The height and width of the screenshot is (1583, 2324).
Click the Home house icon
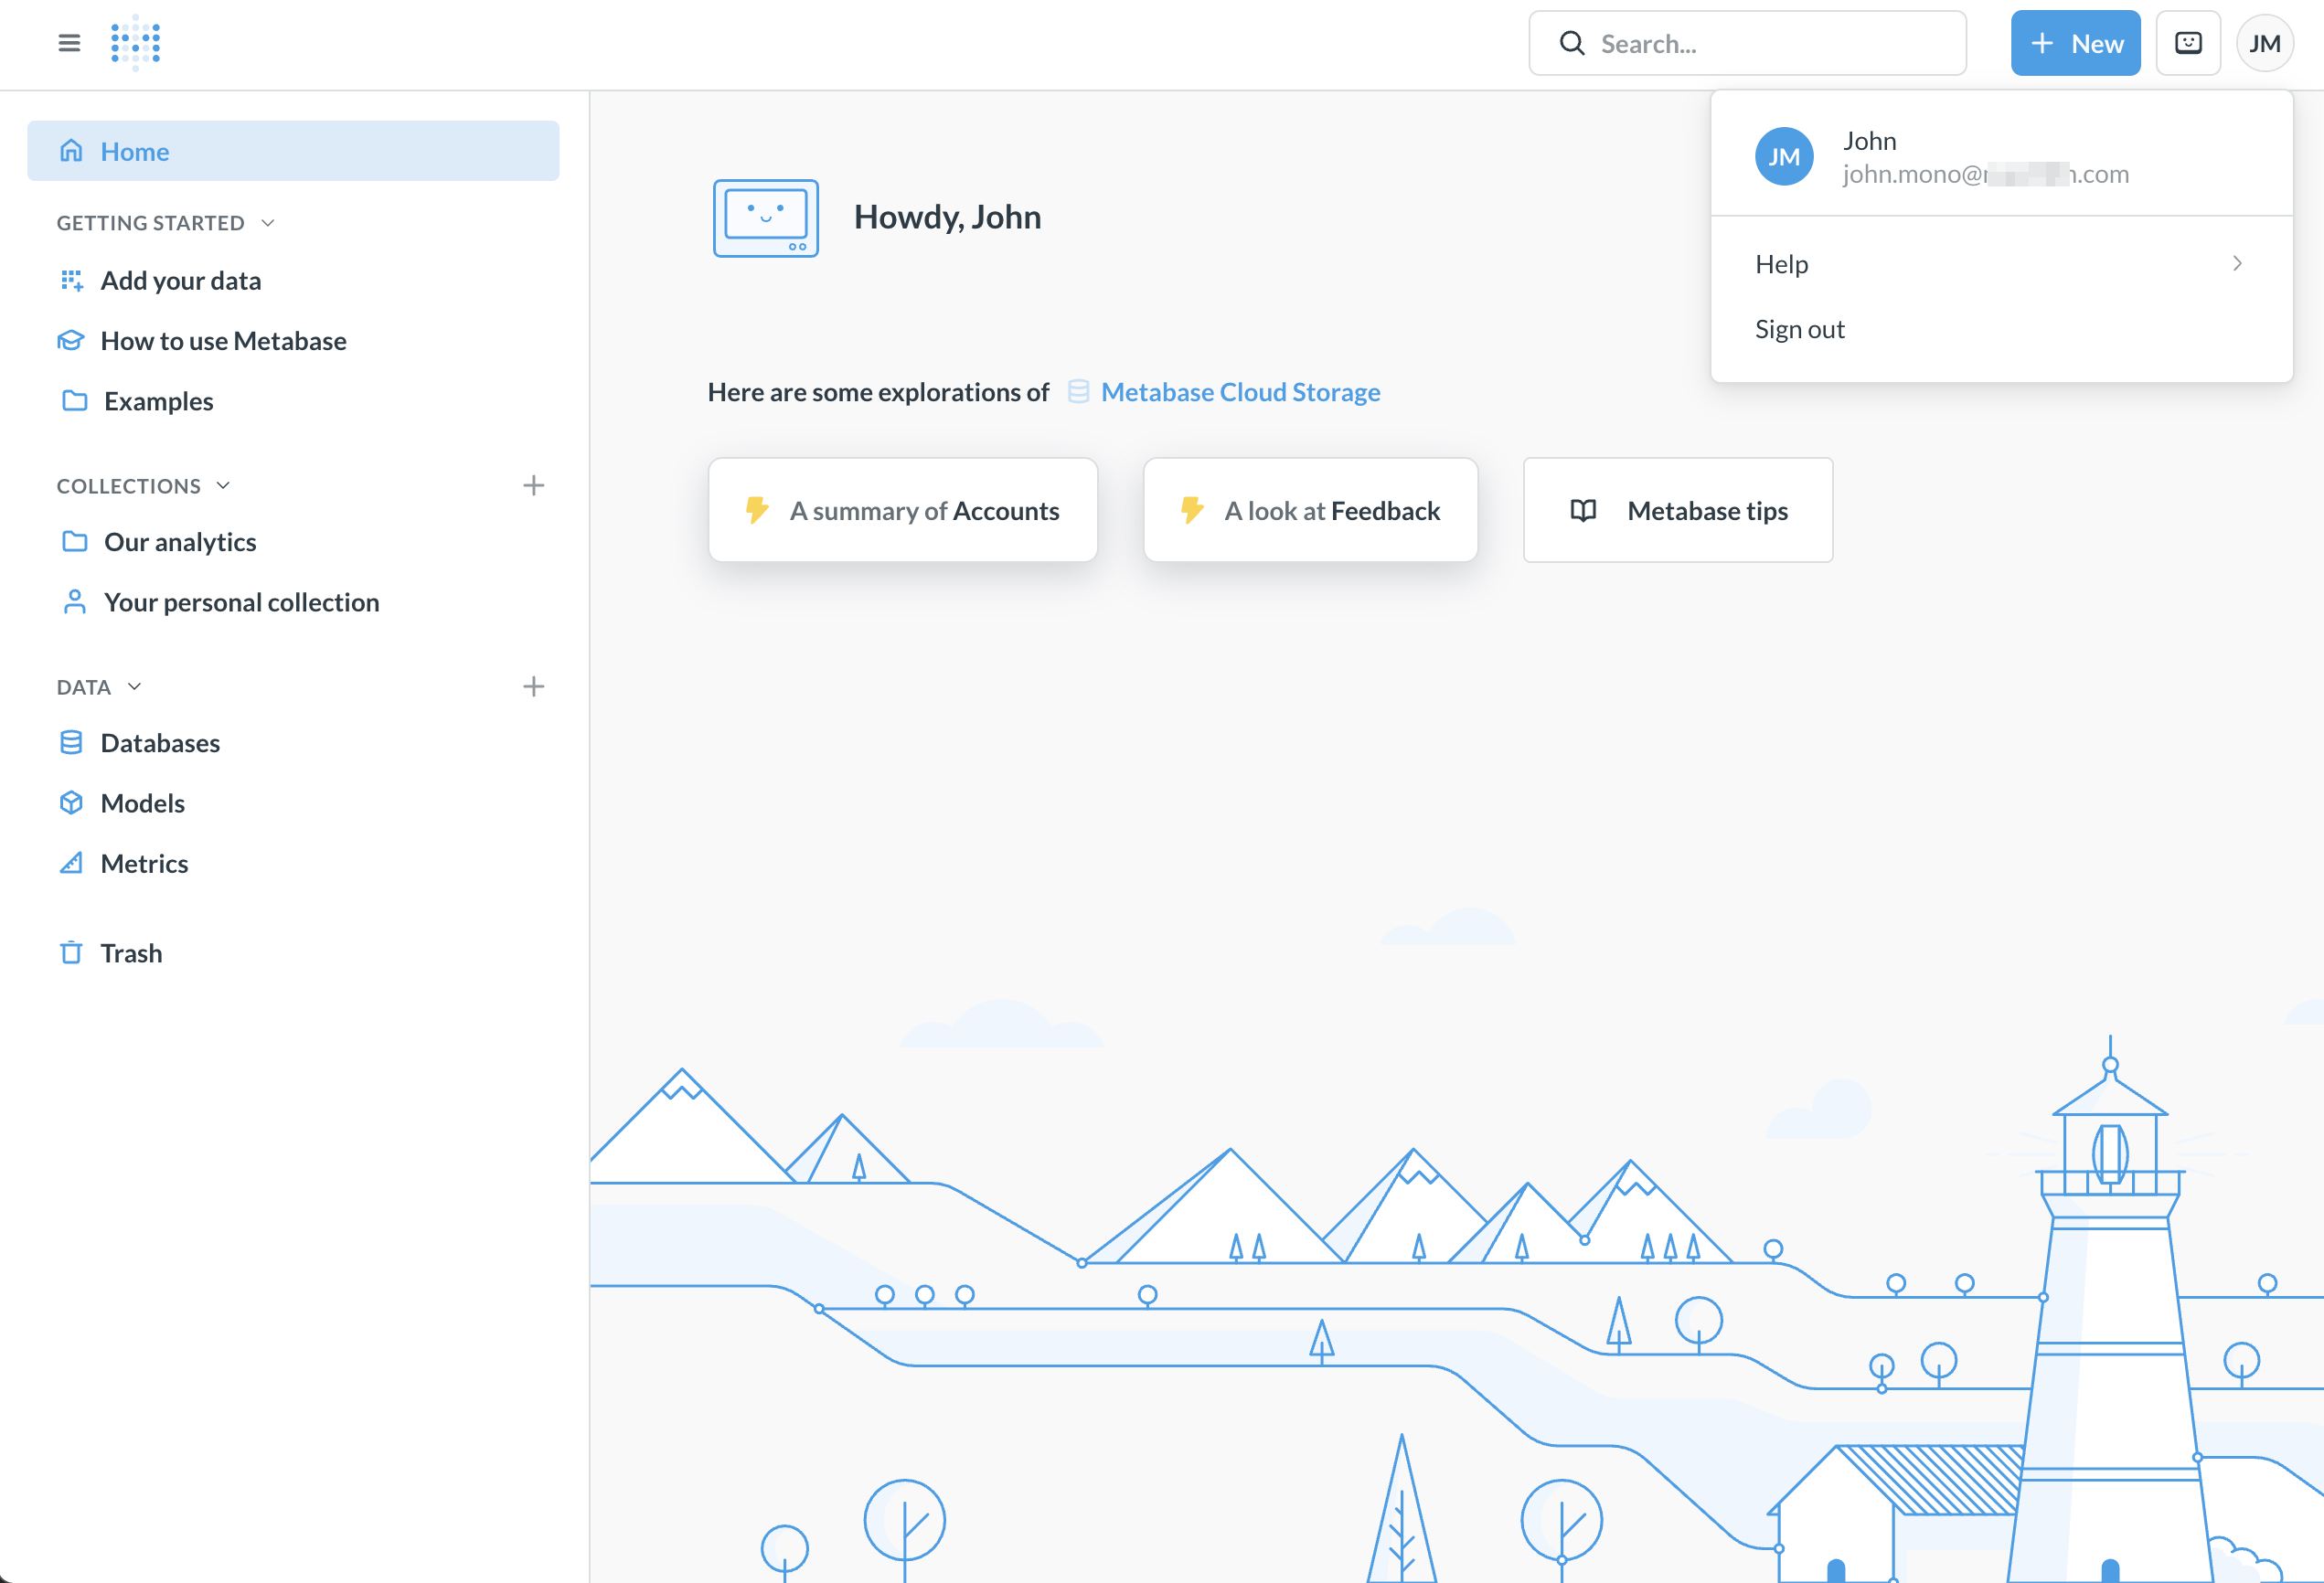click(x=71, y=151)
